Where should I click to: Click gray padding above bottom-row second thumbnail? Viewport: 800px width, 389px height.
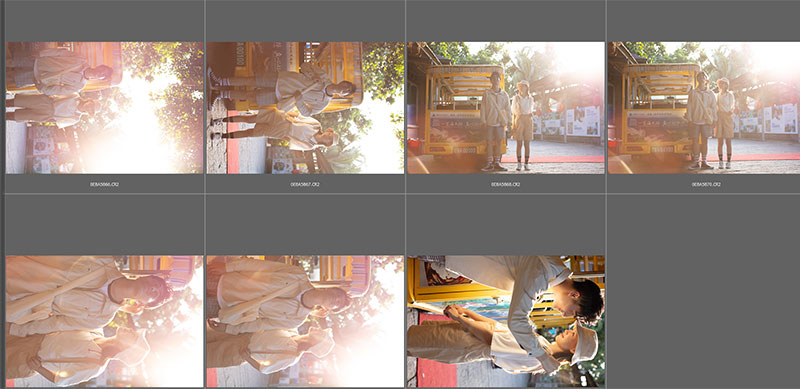(x=305, y=225)
